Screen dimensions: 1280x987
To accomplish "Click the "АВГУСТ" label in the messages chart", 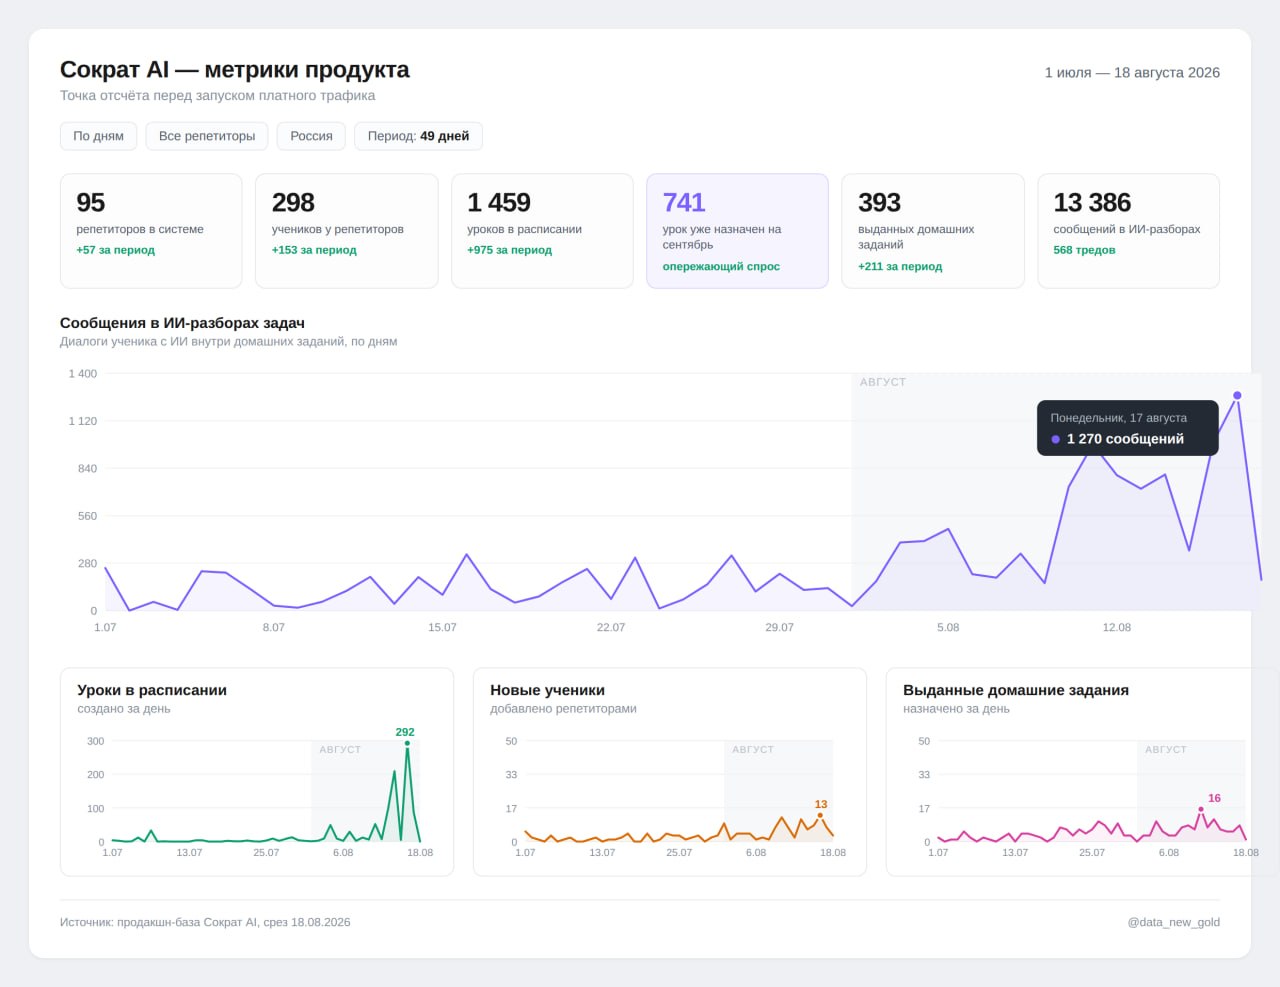I will (x=883, y=382).
